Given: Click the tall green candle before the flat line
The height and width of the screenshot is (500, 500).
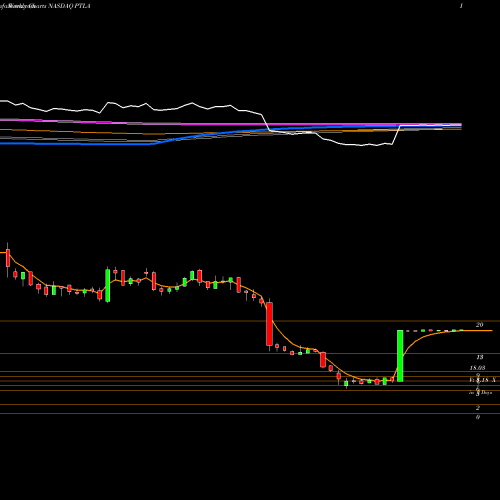Looking at the screenshot, I should click(x=400, y=356).
